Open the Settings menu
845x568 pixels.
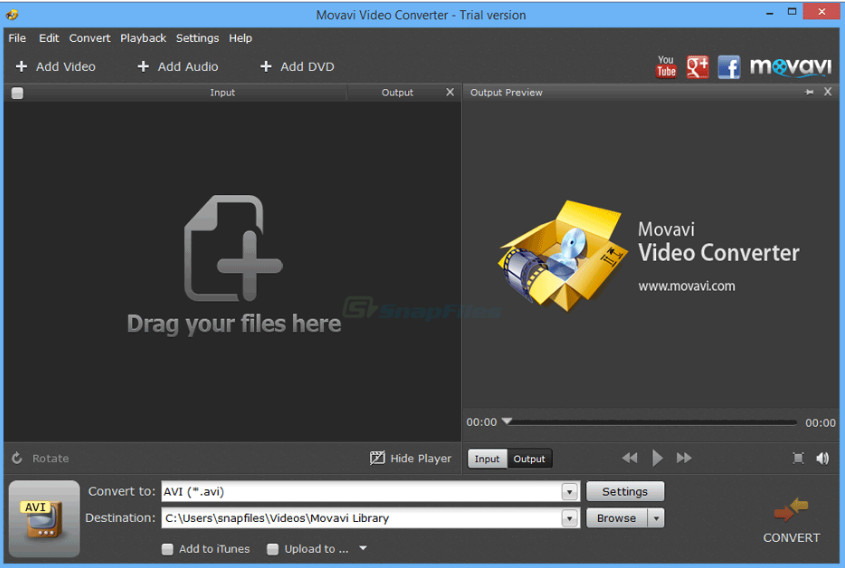(197, 38)
